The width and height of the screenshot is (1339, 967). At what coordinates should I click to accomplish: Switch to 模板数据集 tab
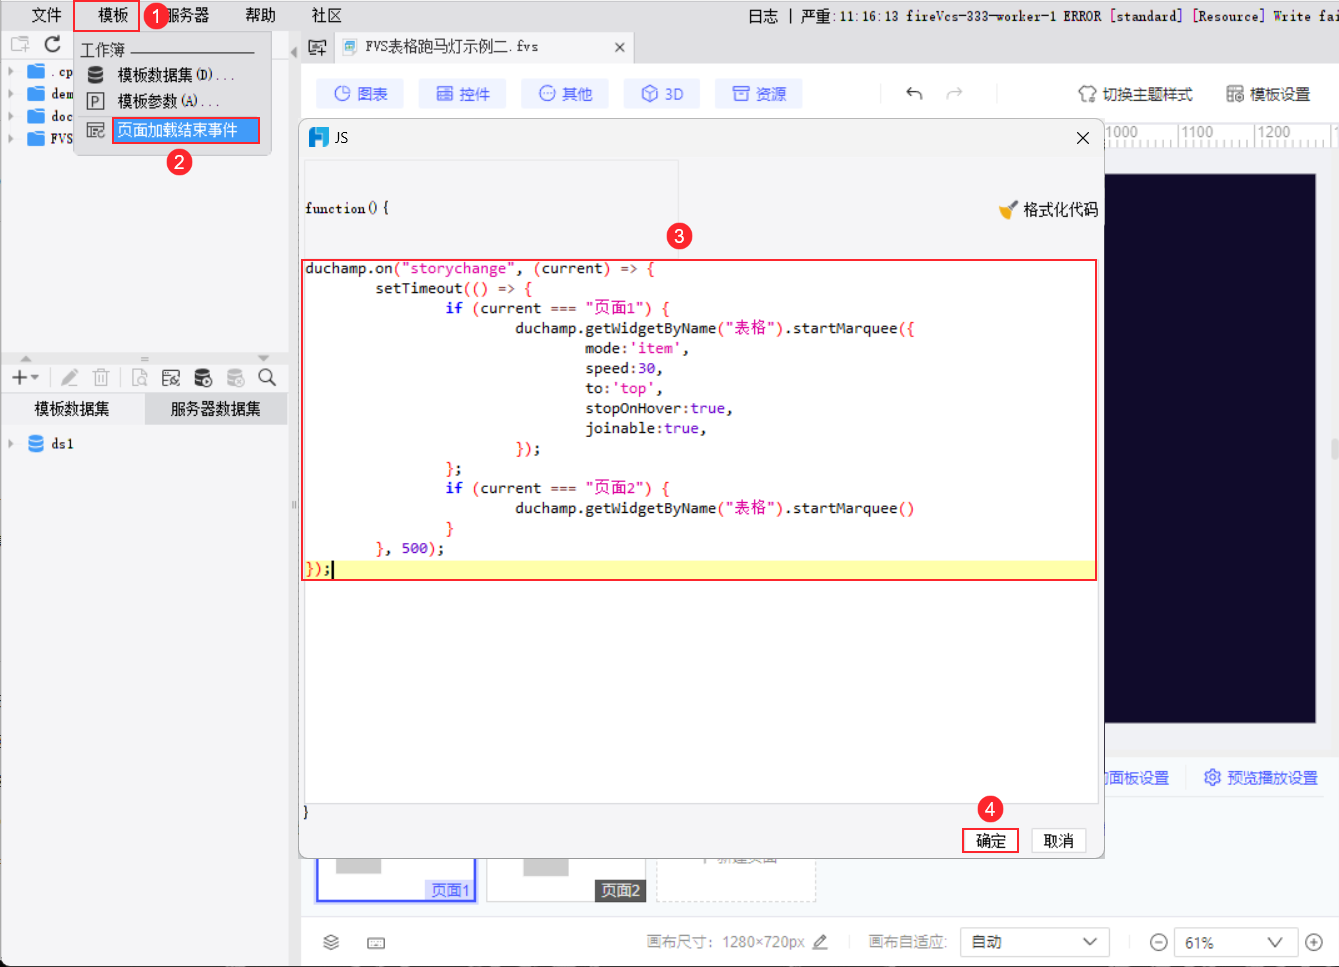point(72,409)
